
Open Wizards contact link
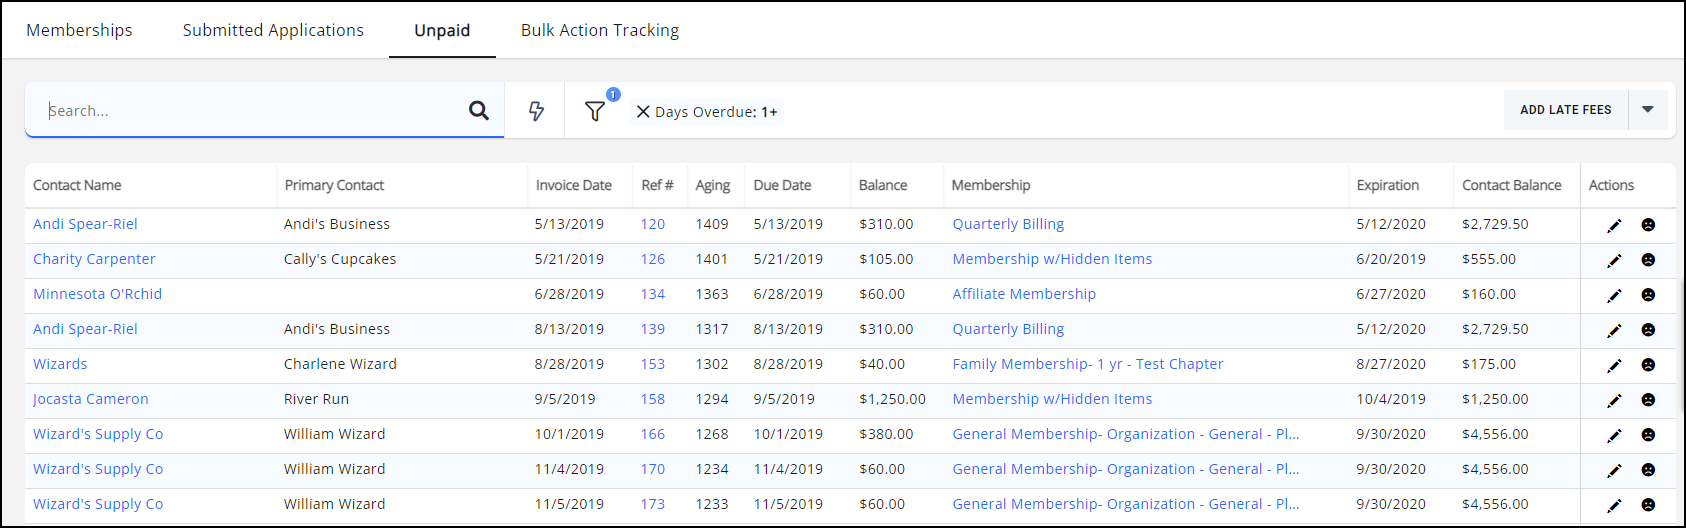pos(60,364)
